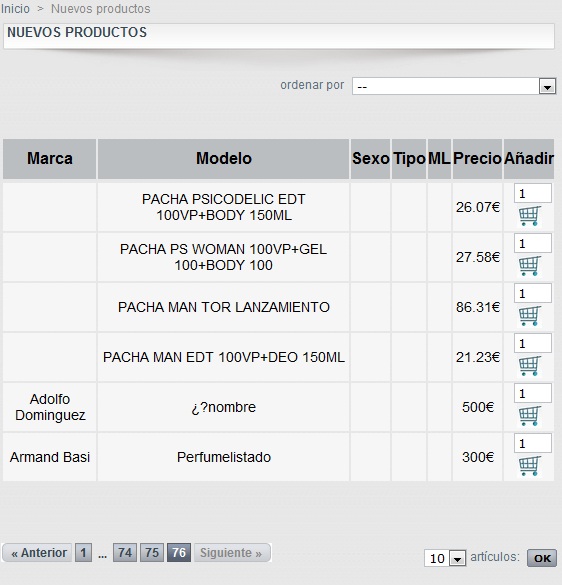Go to page 1
Image resolution: width=562 pixels, height=585 pixels.
tap(83, 553)
